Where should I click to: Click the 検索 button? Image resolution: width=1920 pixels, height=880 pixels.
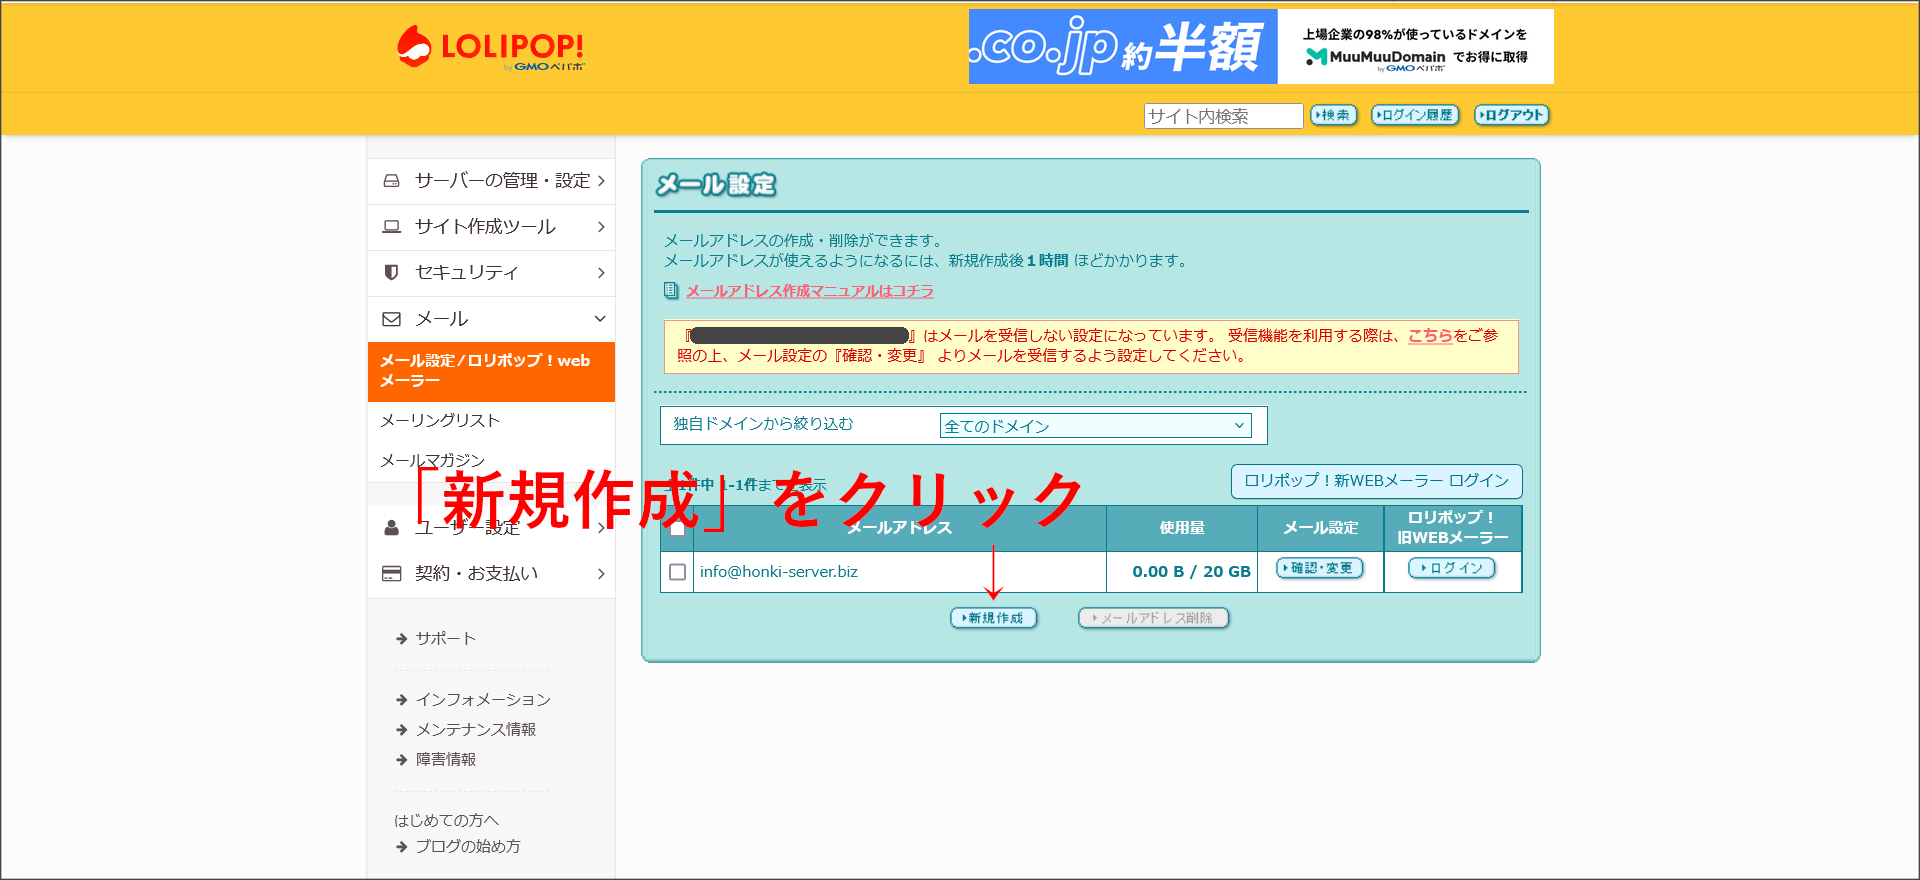click(1334, 115)
